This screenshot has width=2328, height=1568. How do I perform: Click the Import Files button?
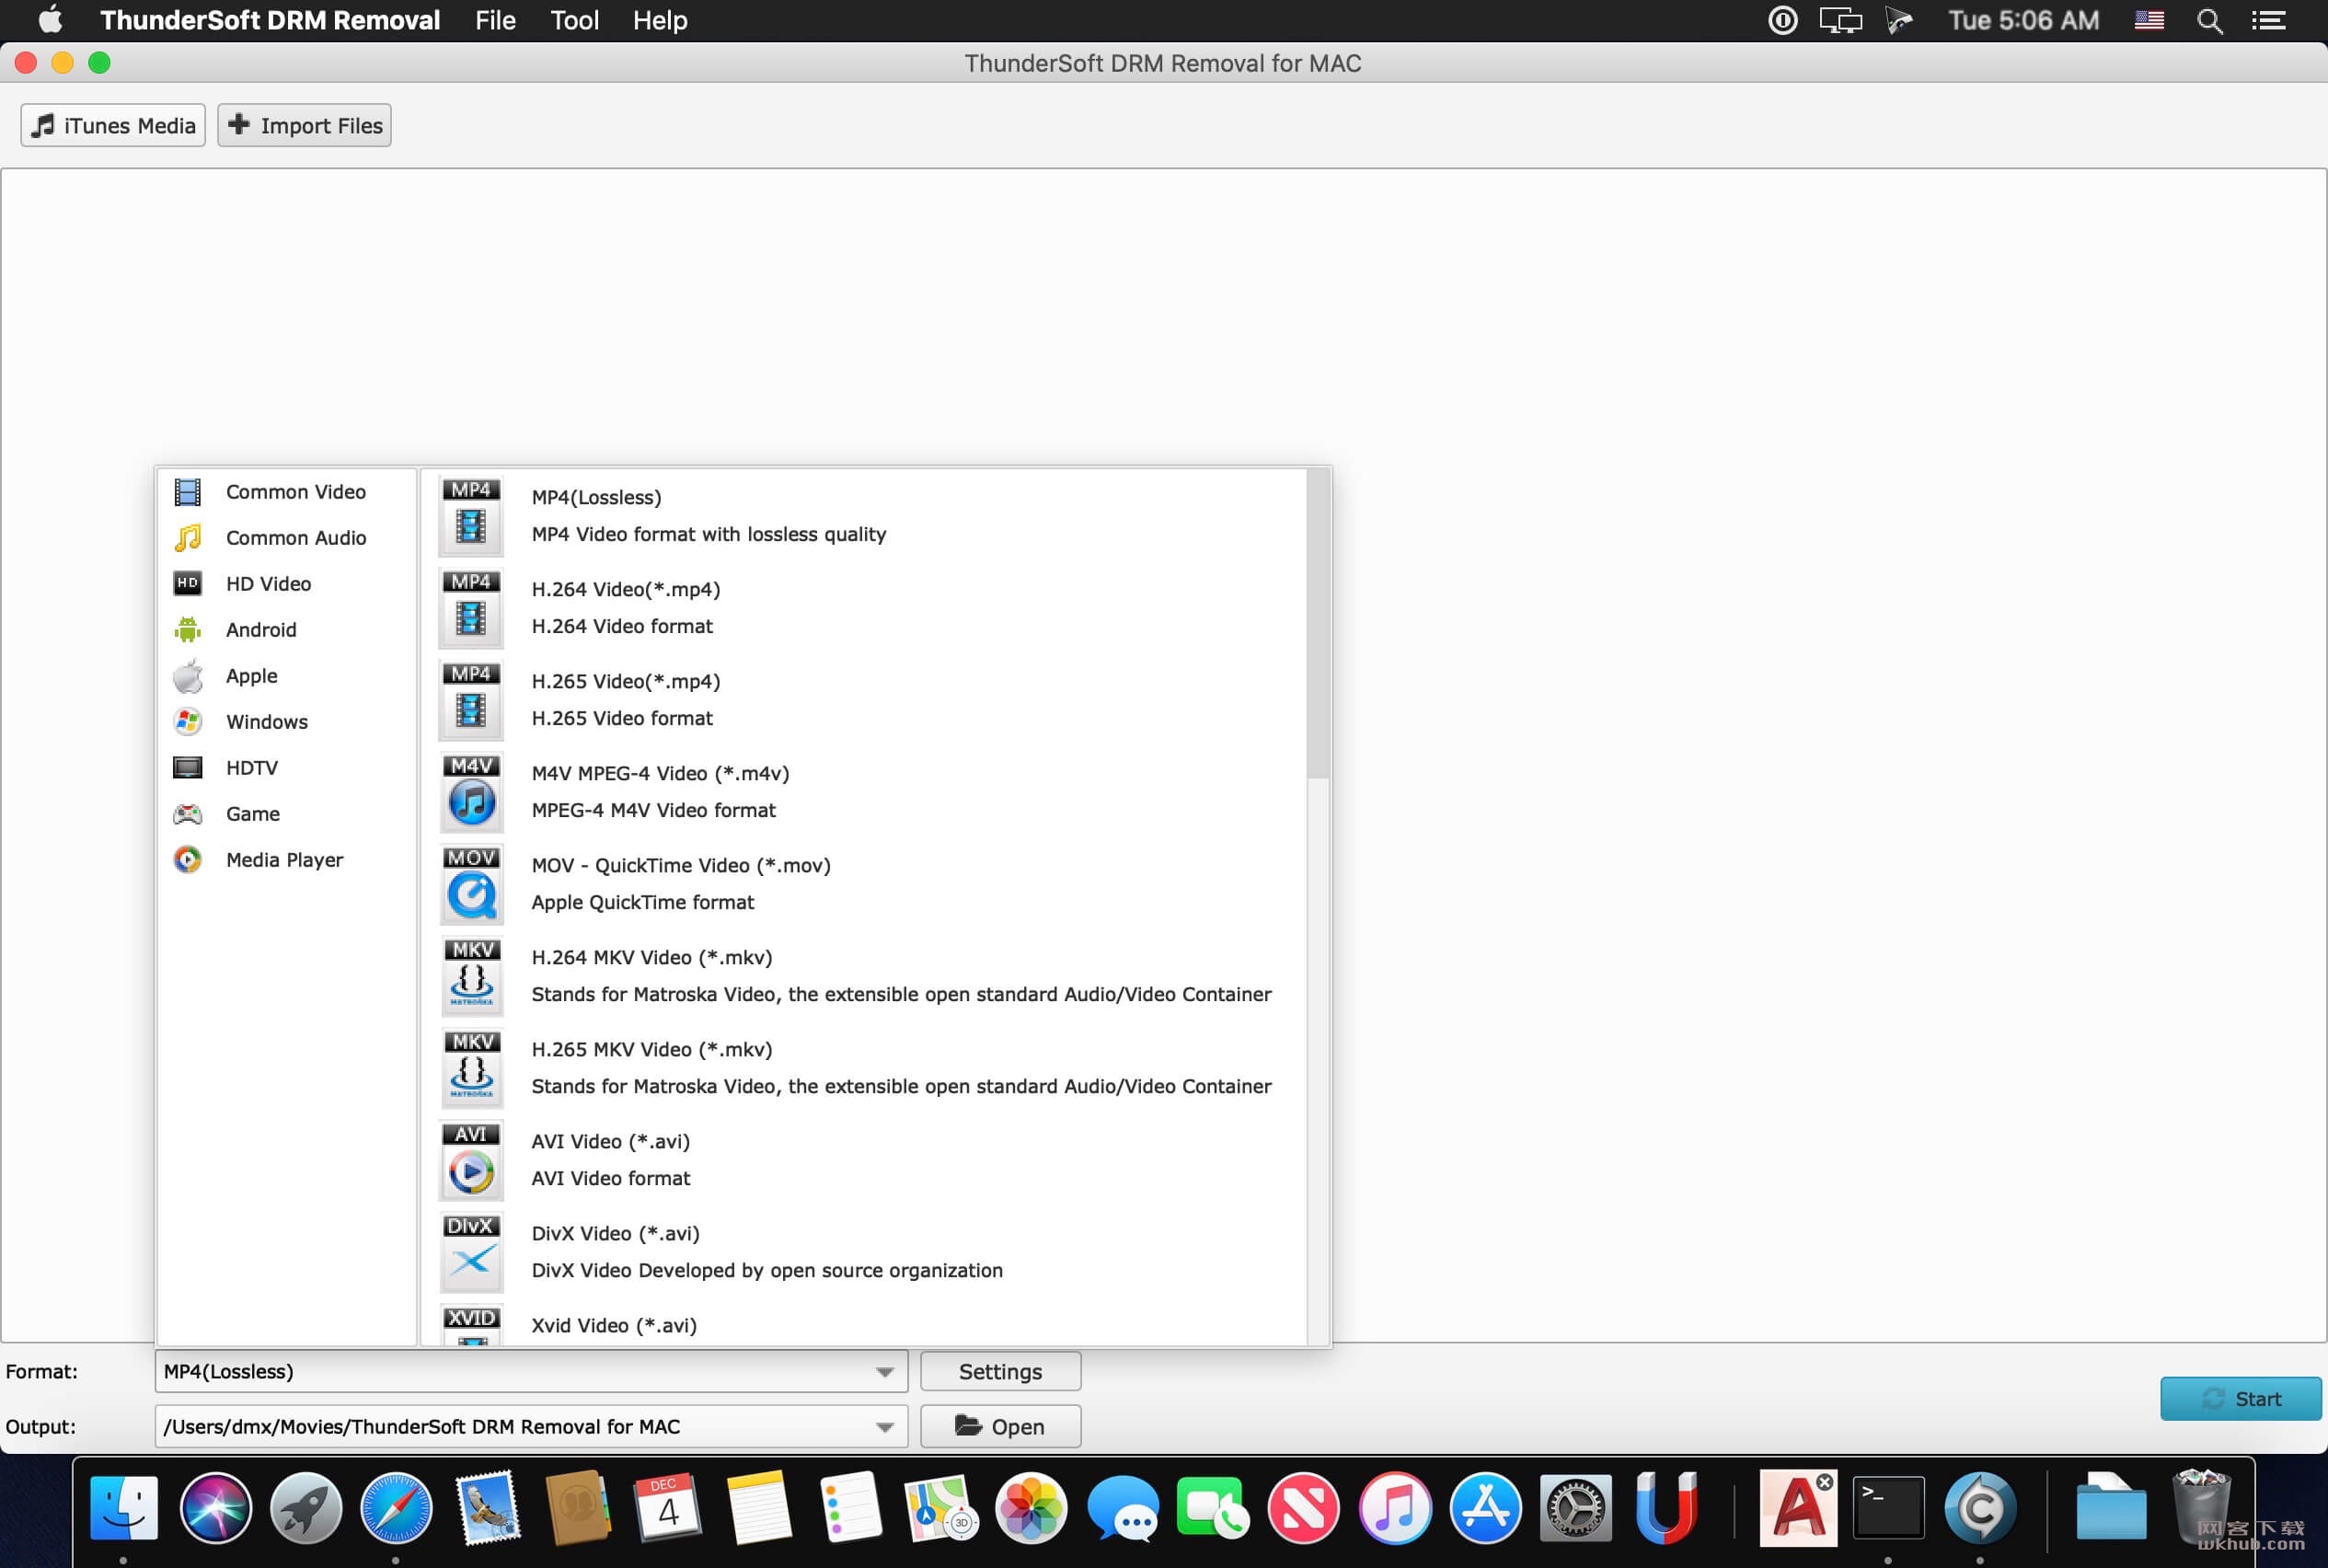[304, 126]
